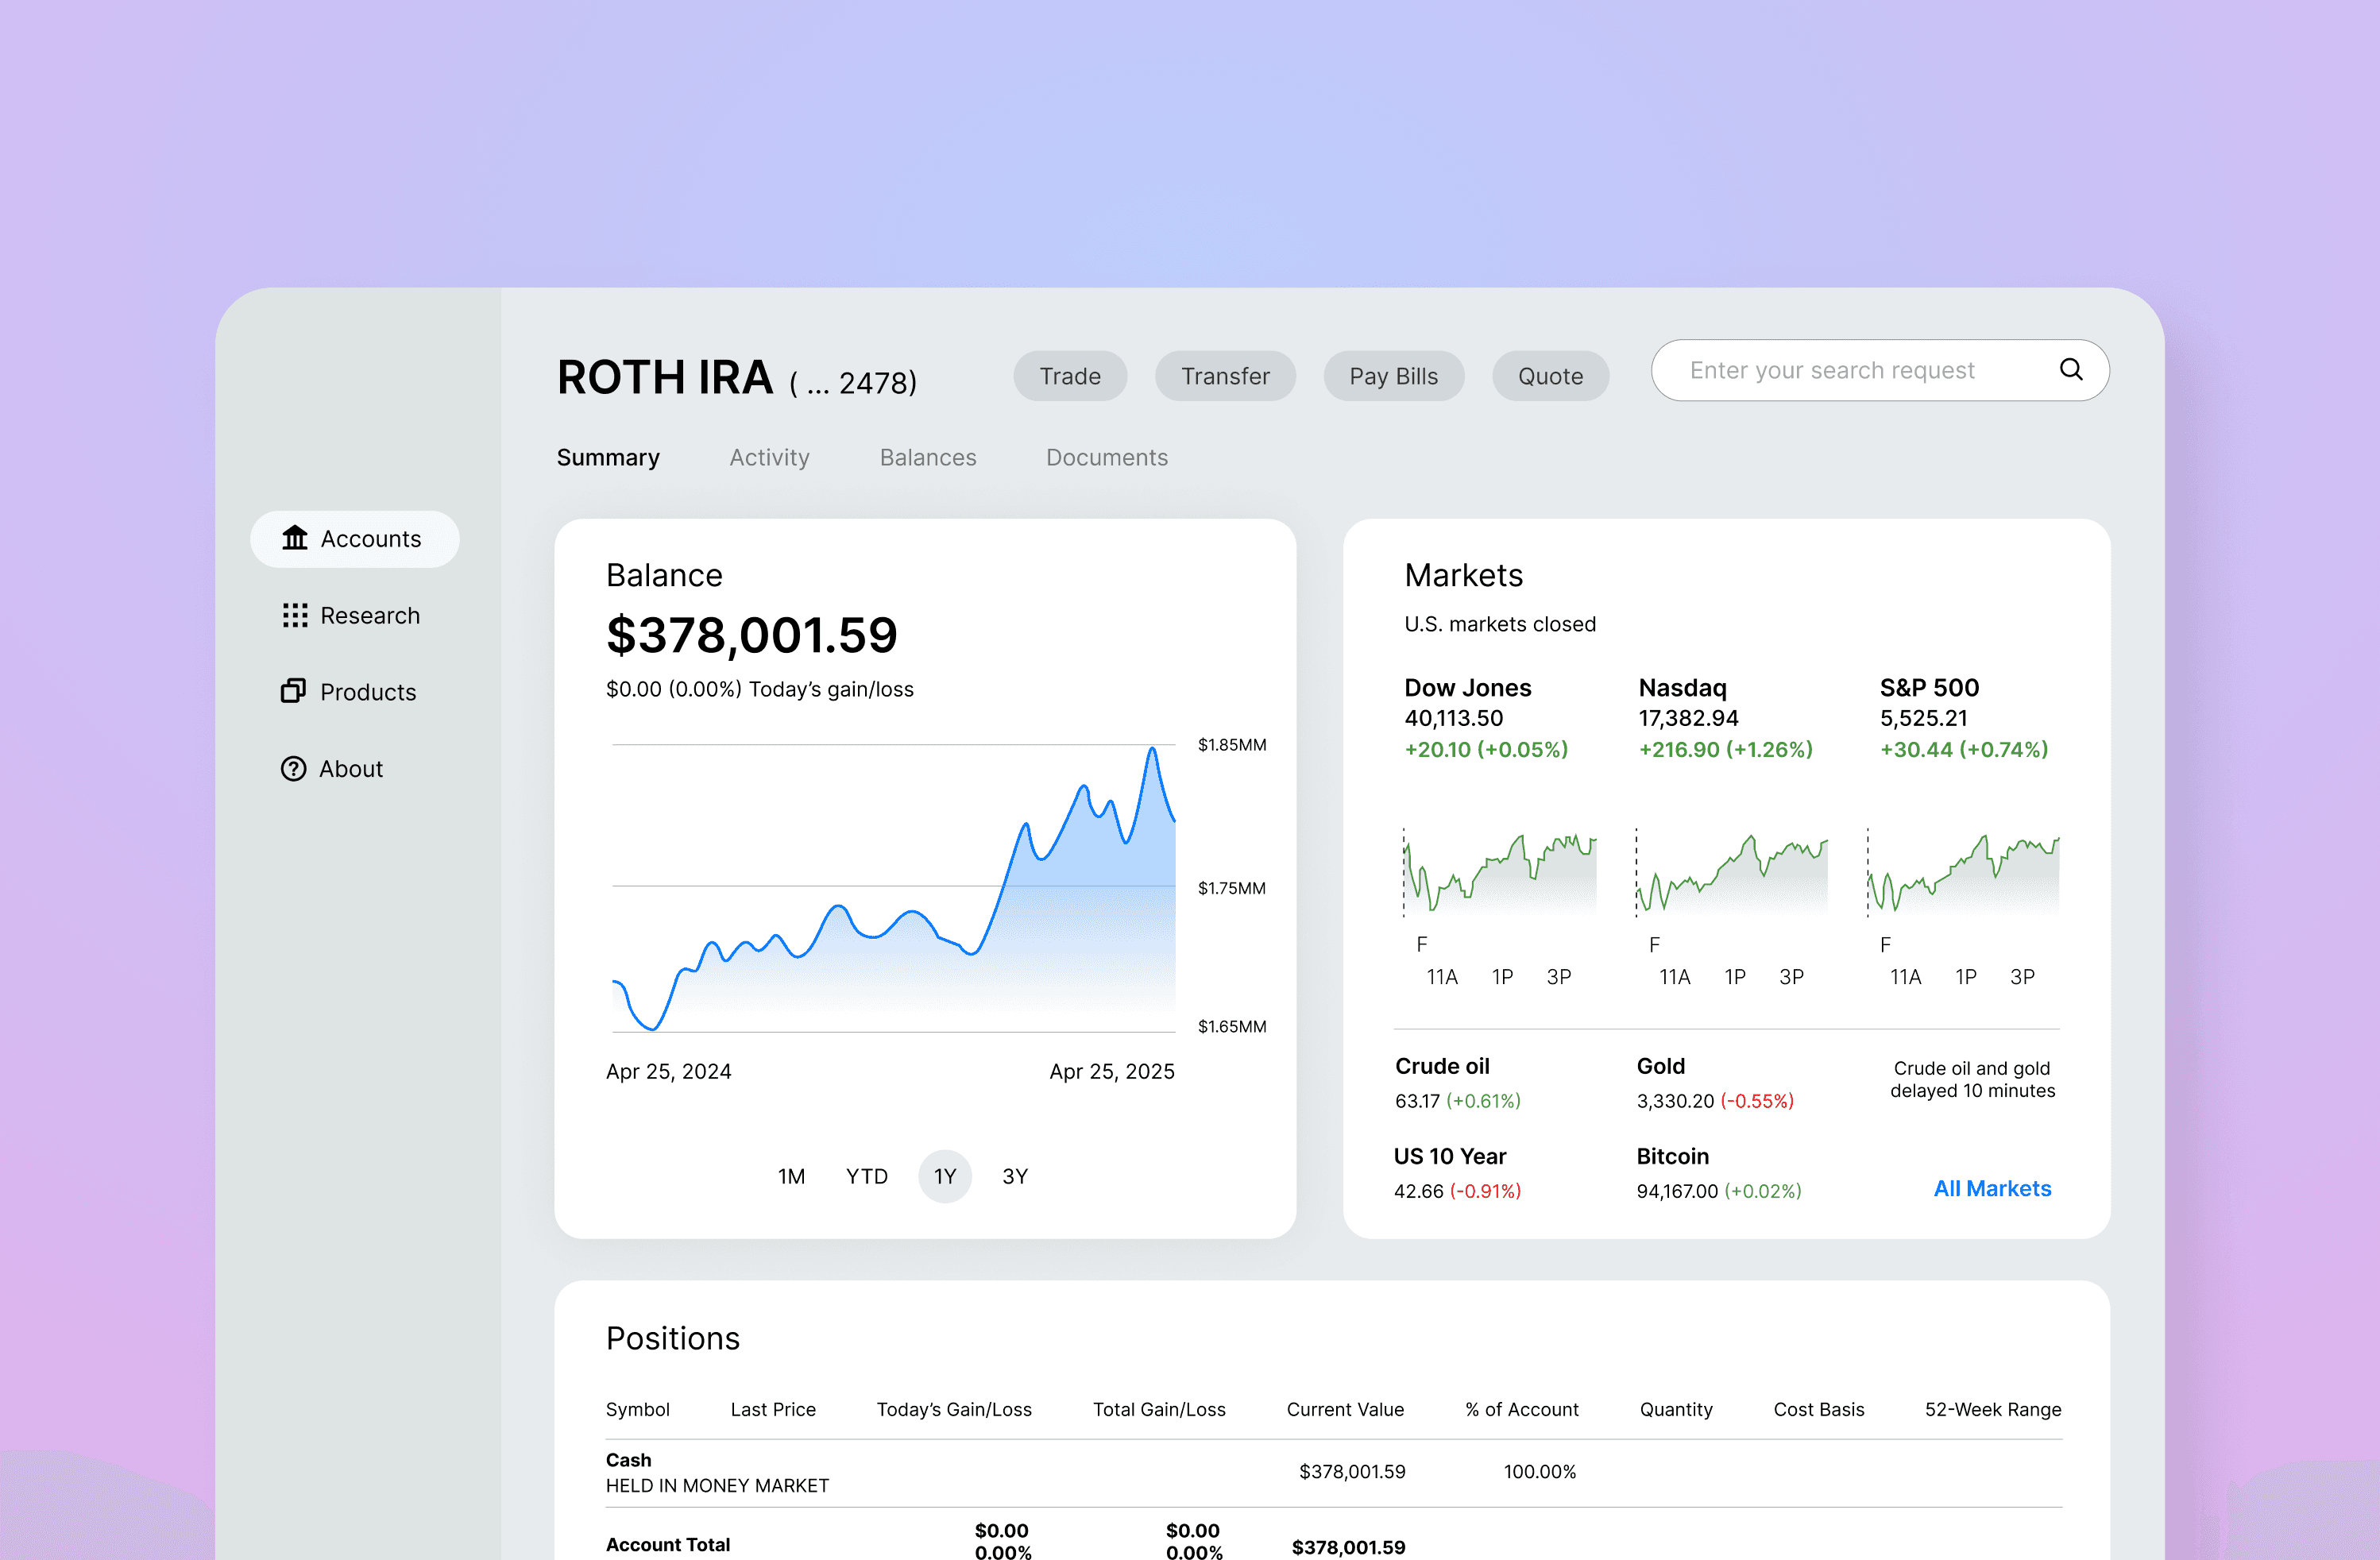Click the 100.00% account share cell

click(x=1540, y=1471)
